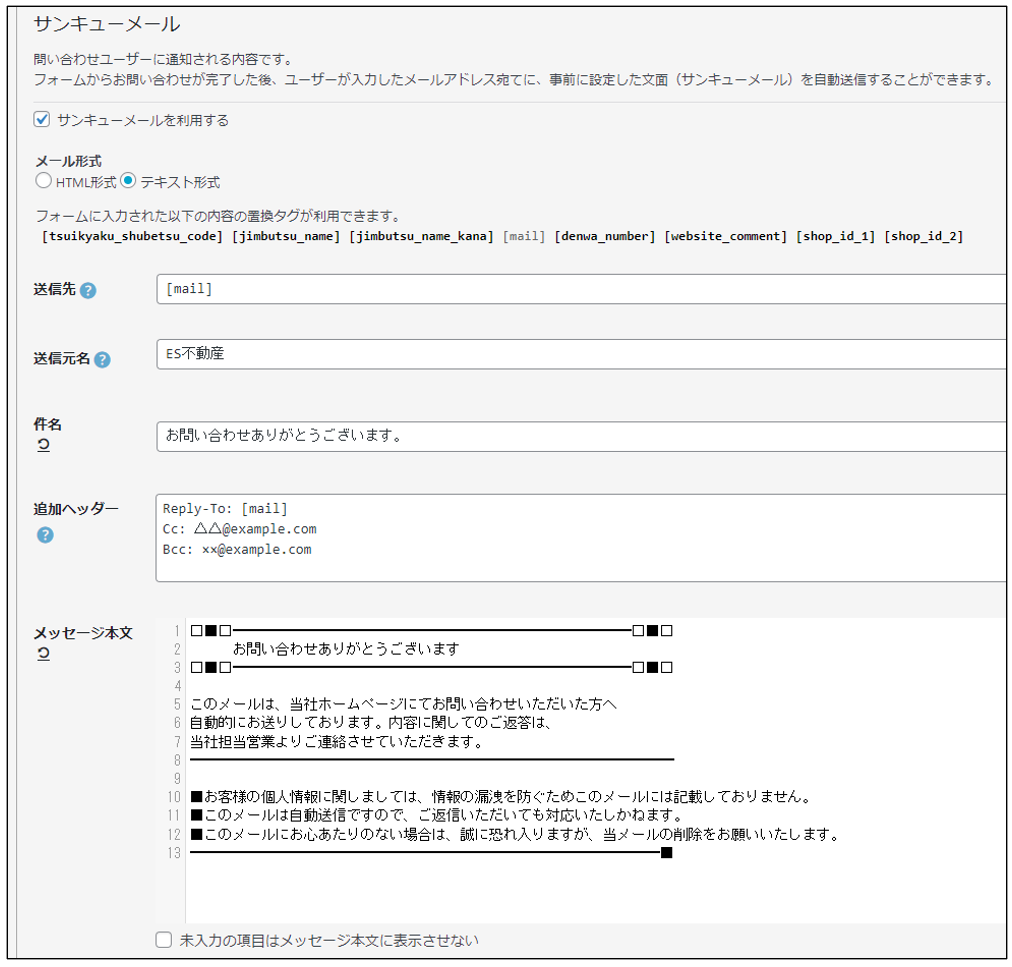Enable 未入力の項目はメッセージ本文に表示させない checkbox

164,940
